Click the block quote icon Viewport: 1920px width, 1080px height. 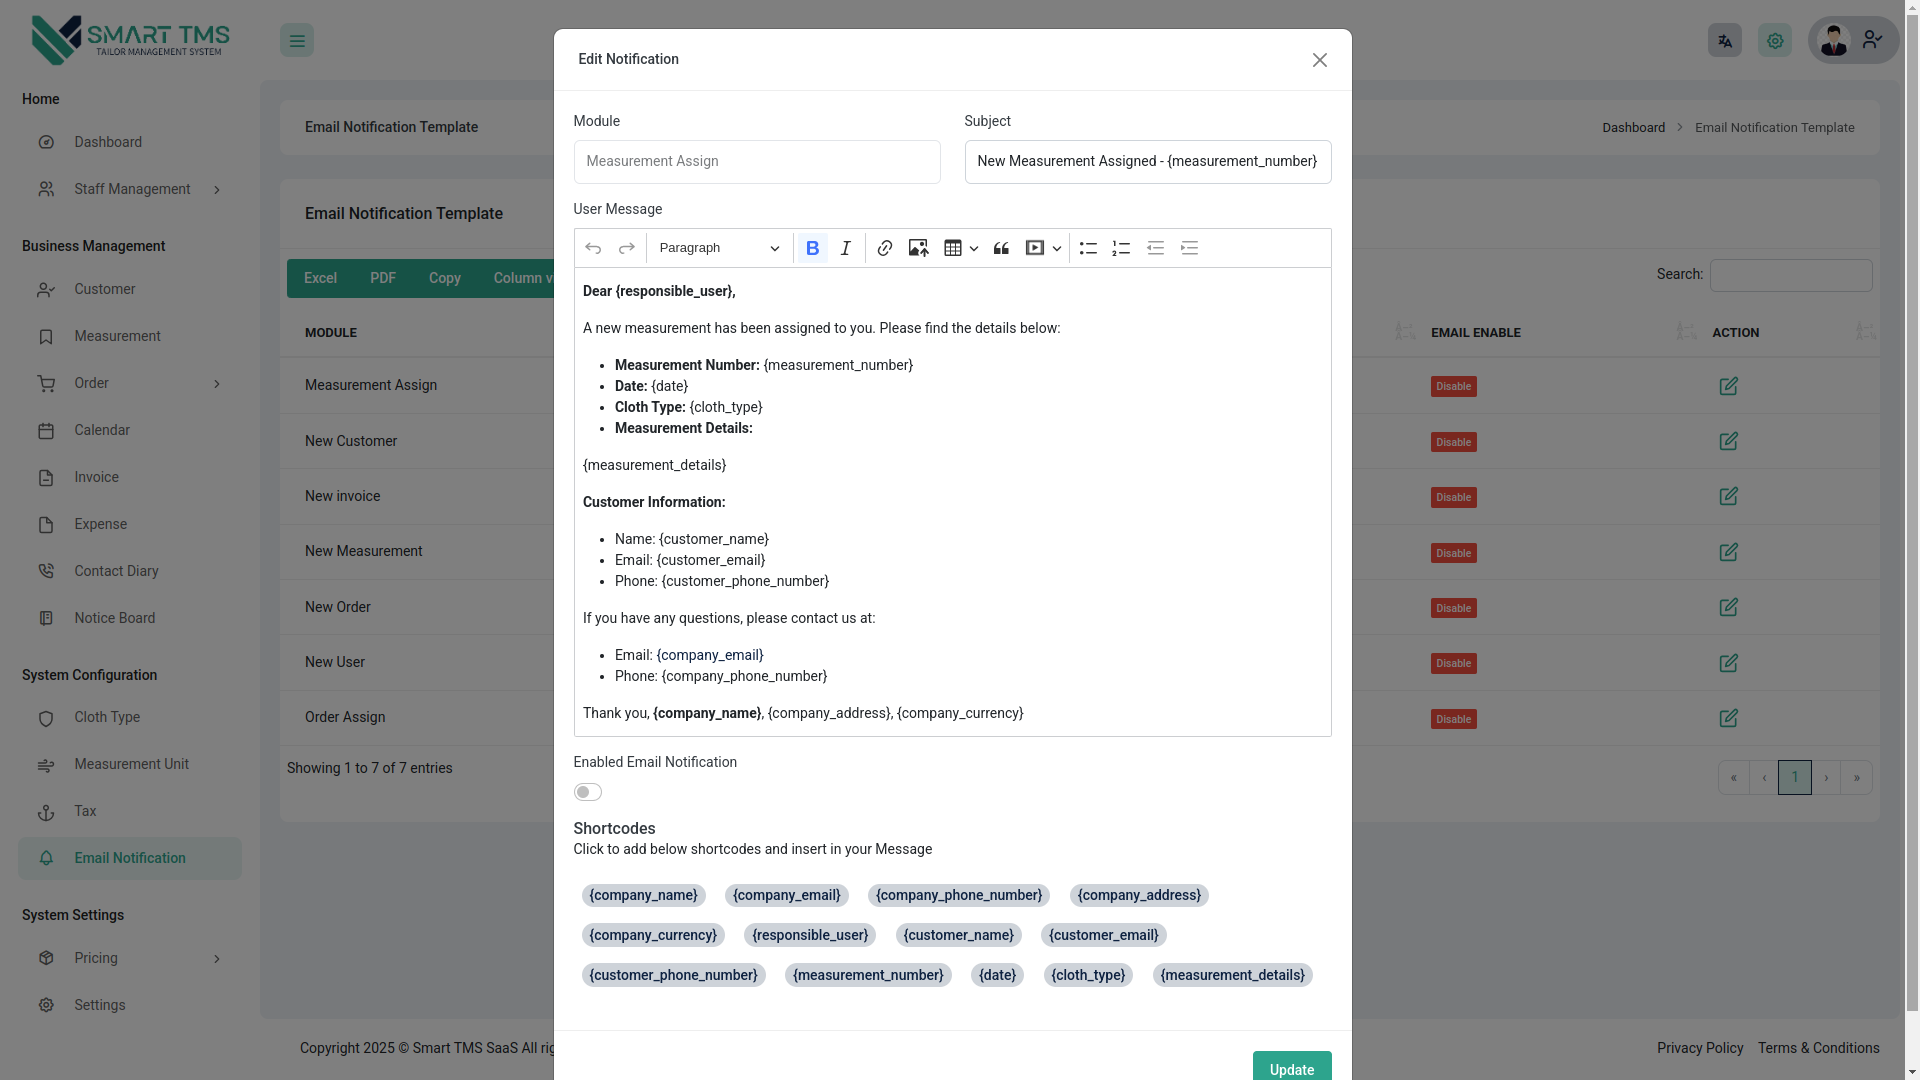coord(1001,248)
